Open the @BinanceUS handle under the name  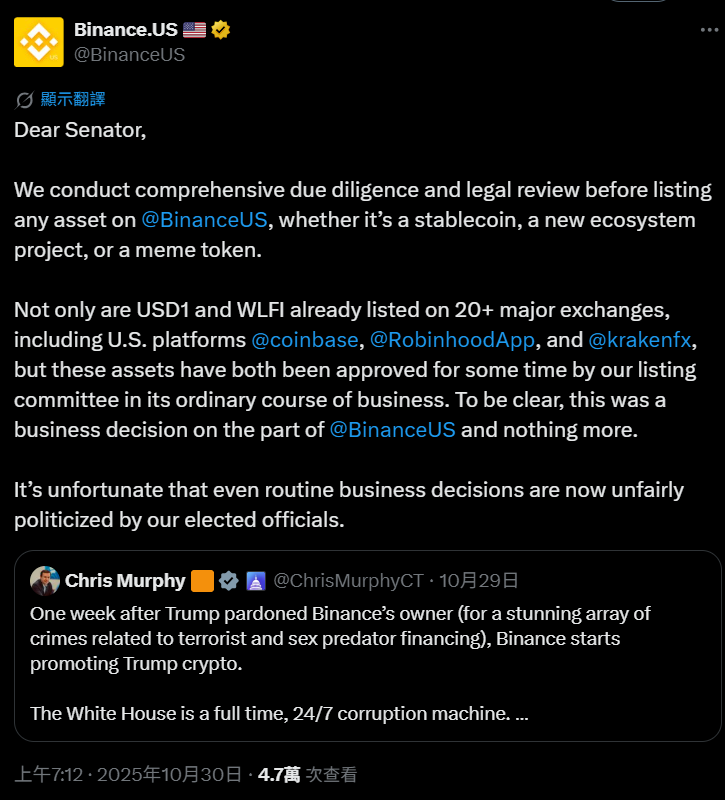[129, 55]
